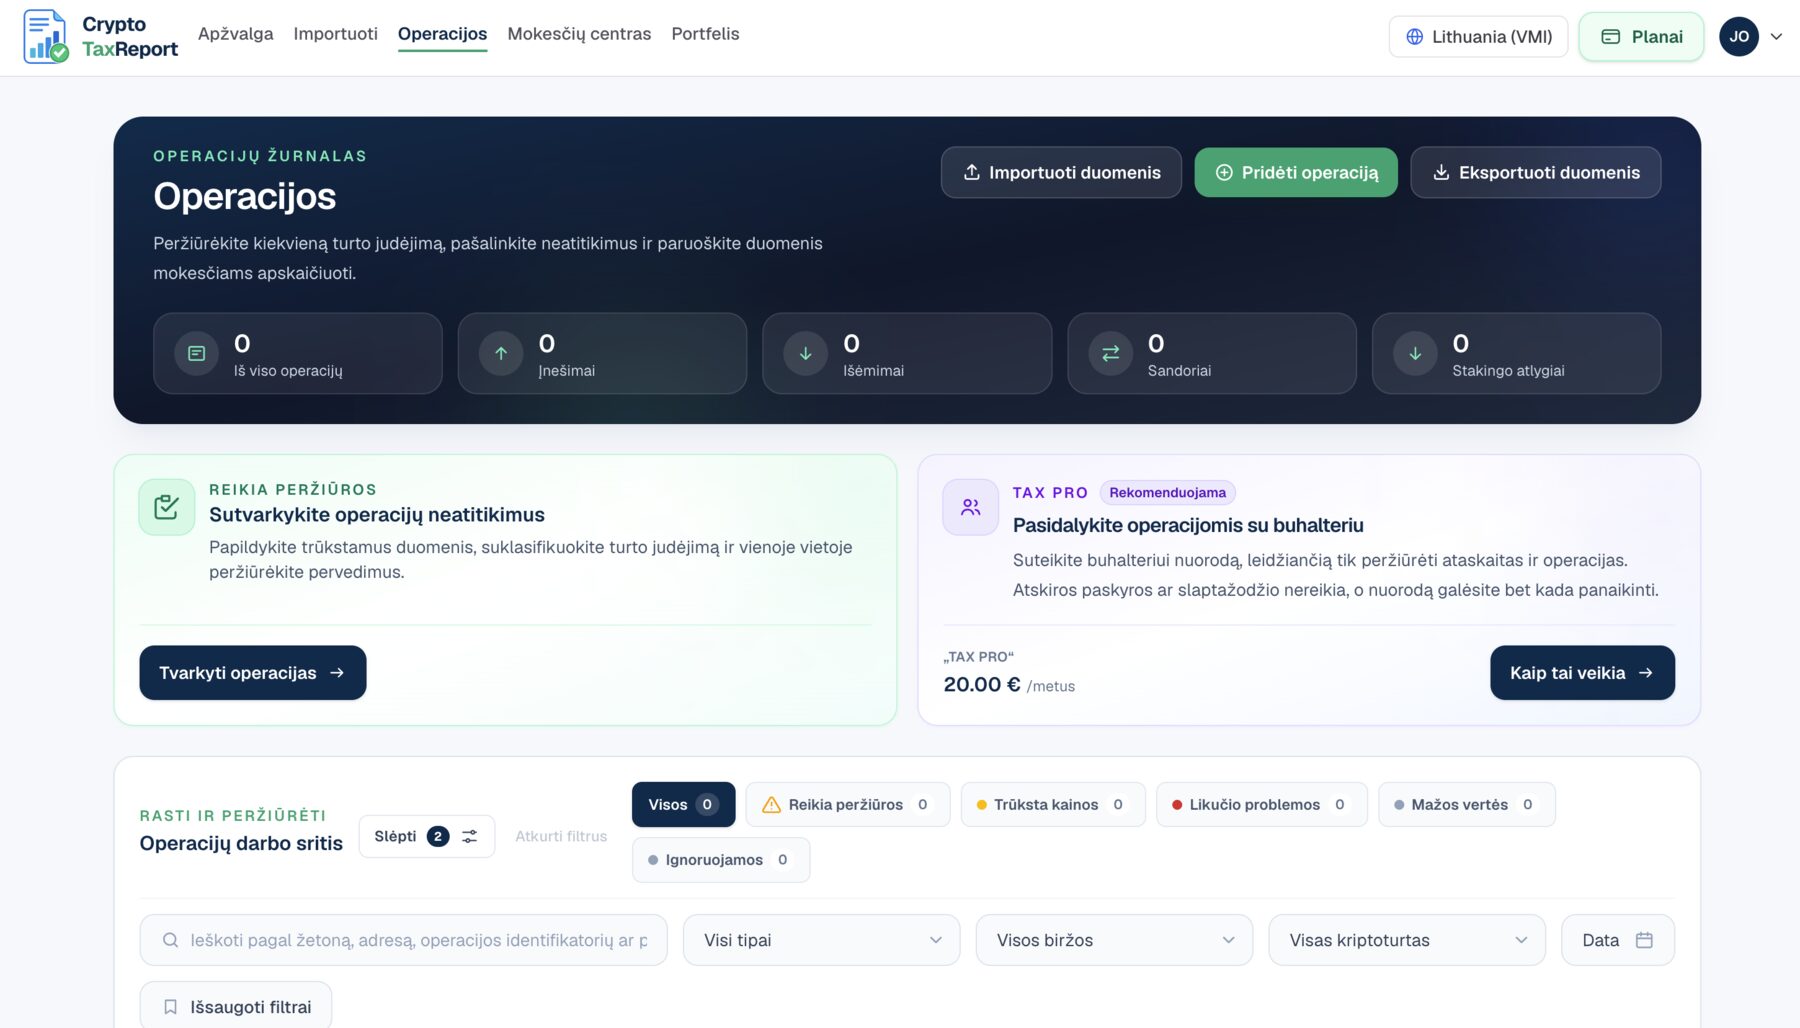This screenshot has height=1028, width=1800.
Task: Click the filter sliders icon beside Slėpti
Action: click(469, 836)
